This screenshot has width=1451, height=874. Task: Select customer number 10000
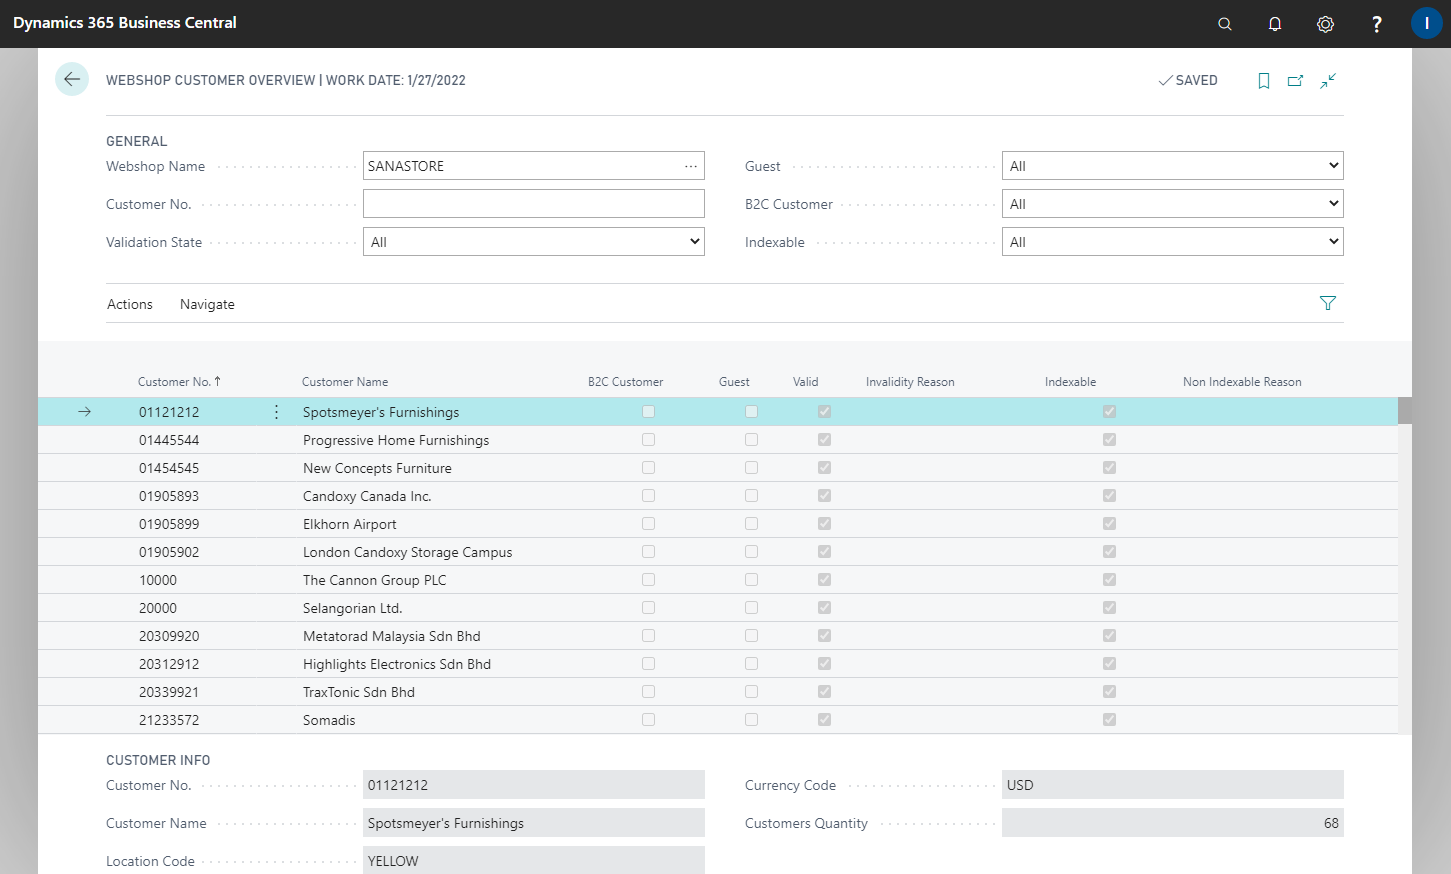(x=158, y=580)
